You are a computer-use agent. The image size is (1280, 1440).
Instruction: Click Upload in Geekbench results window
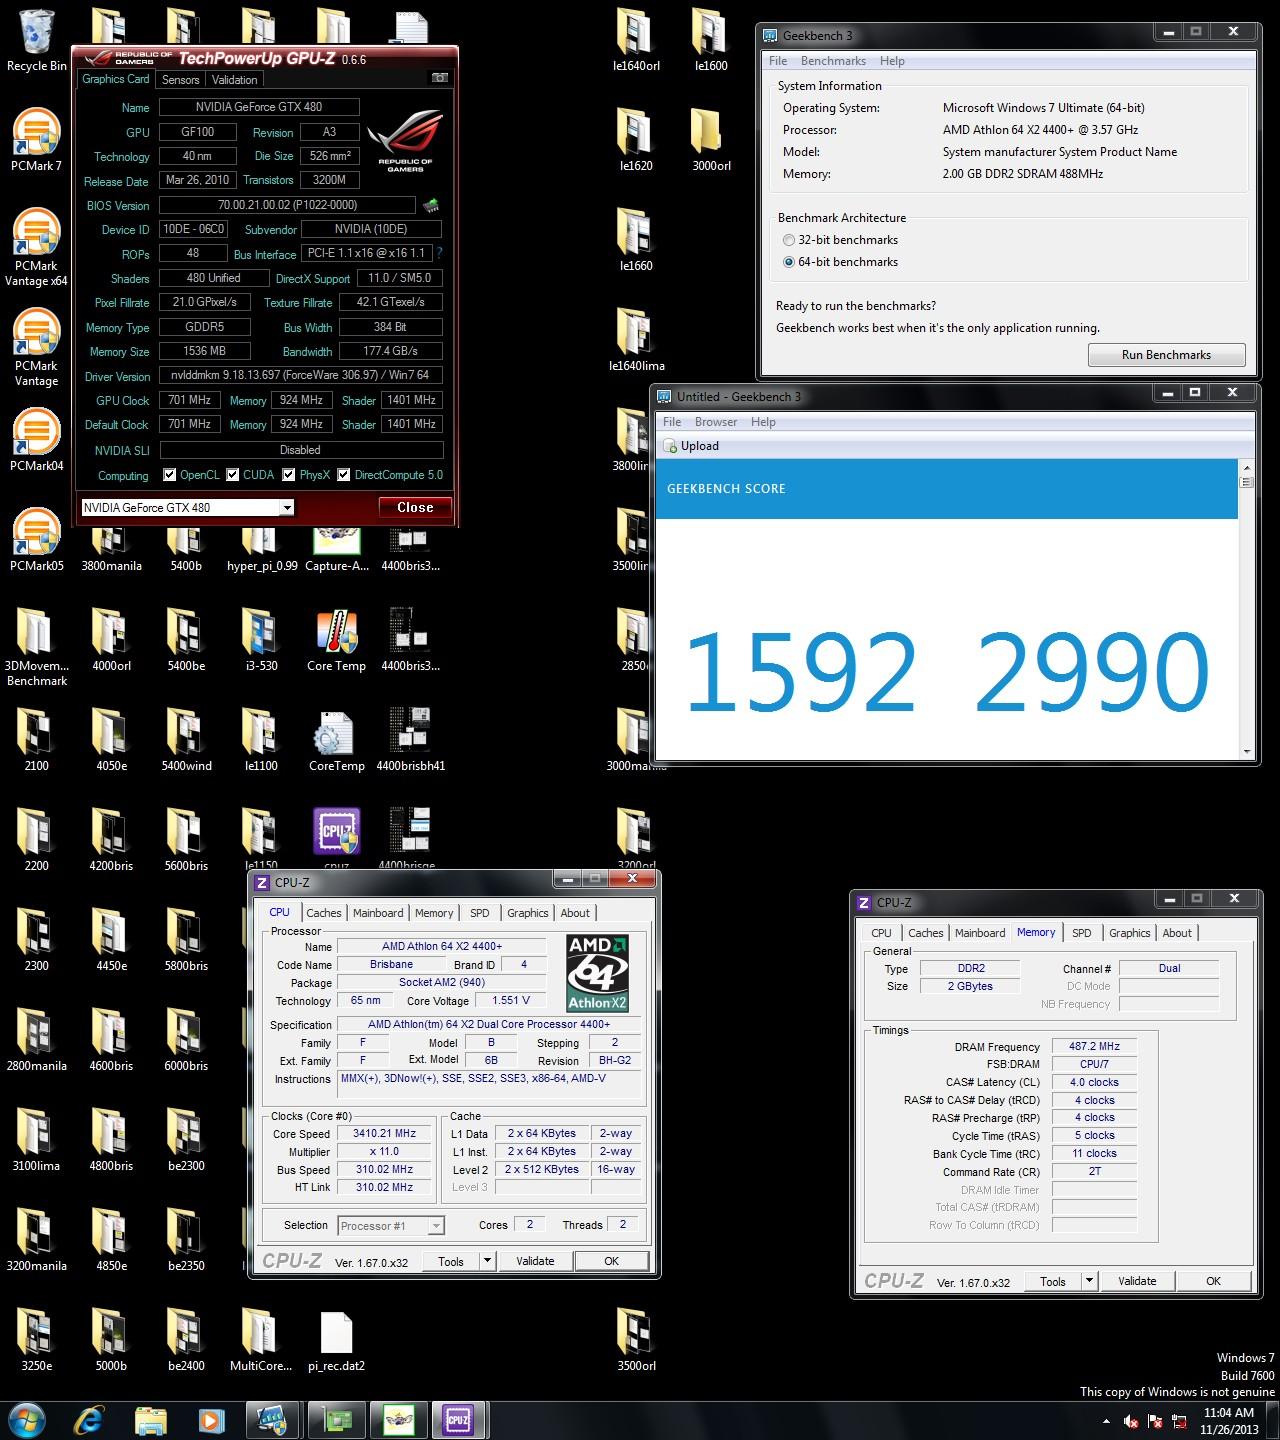pyautogui.click(x=691, y=446)
